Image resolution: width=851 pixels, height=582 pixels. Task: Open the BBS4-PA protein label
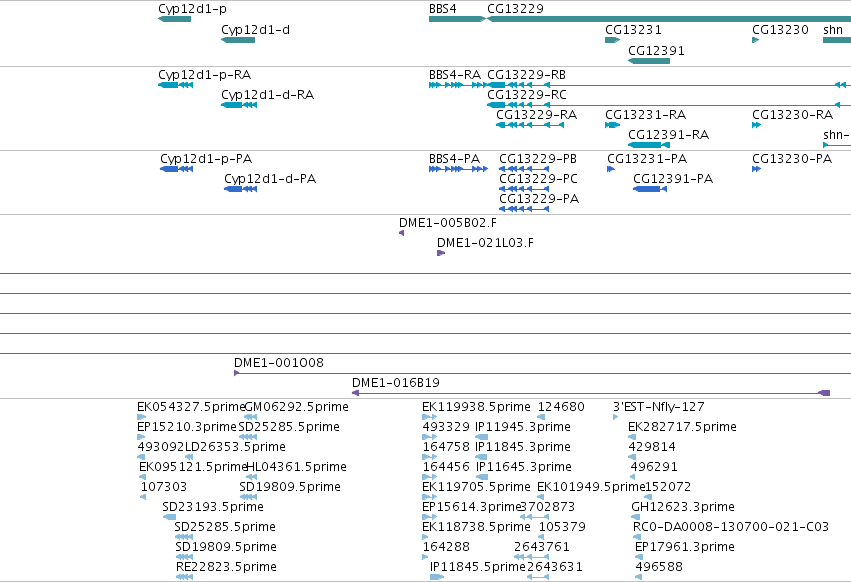(454, 159)
